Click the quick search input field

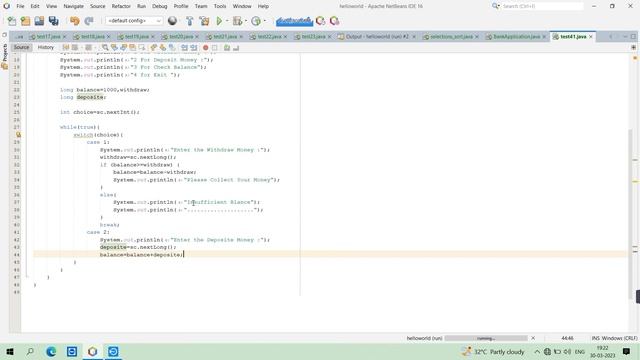pyautogui.click(x=542, y=6)
